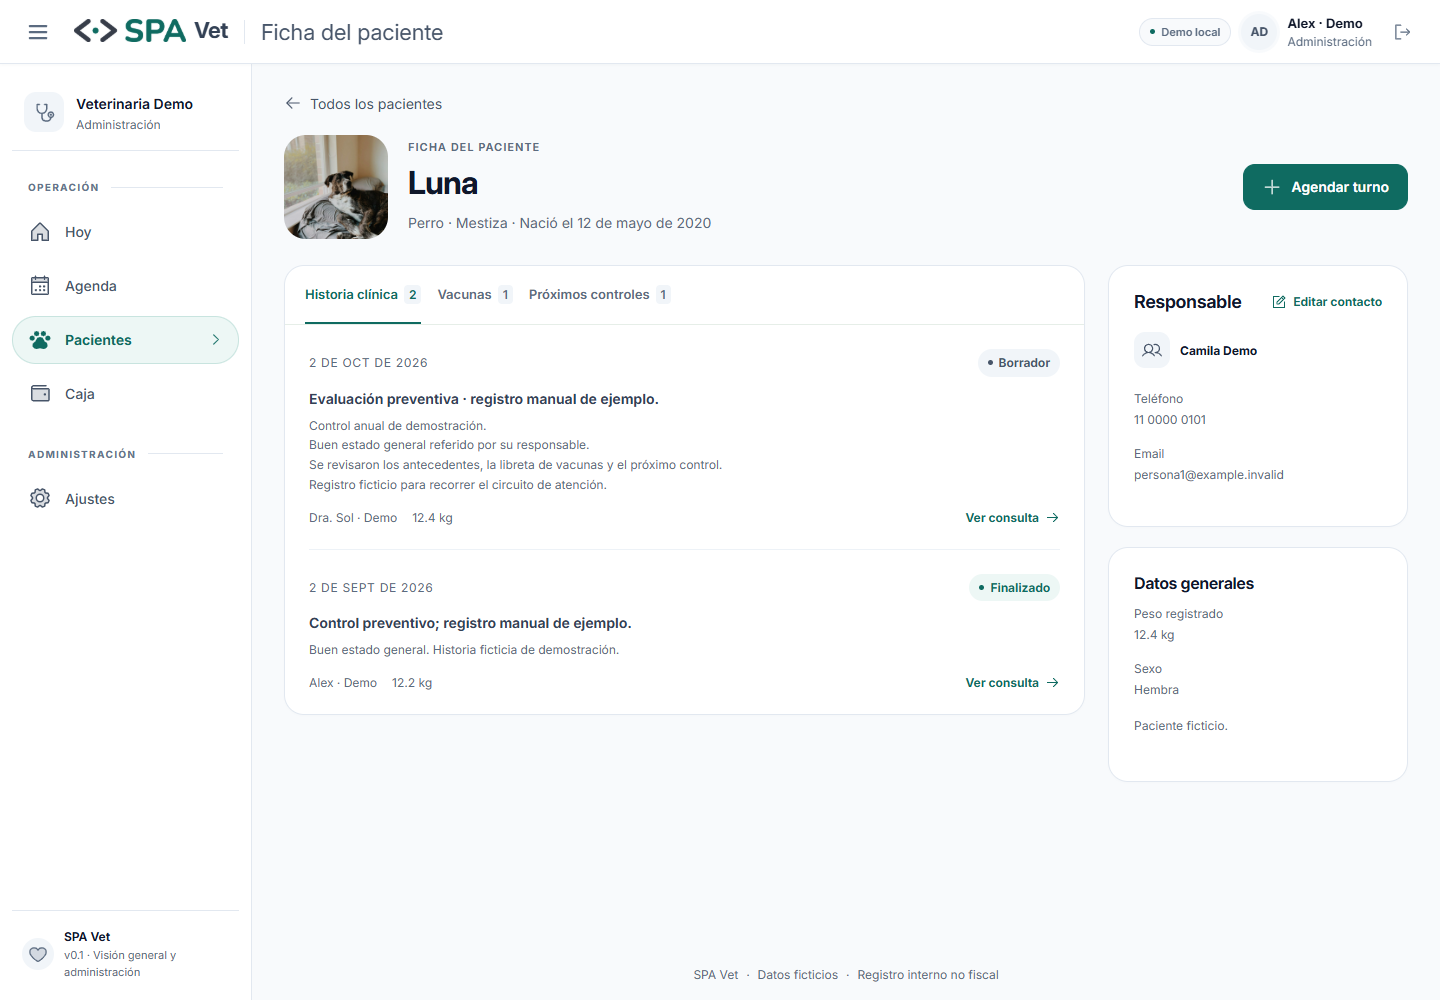Open the AD user avatar

pos(1259,32)
